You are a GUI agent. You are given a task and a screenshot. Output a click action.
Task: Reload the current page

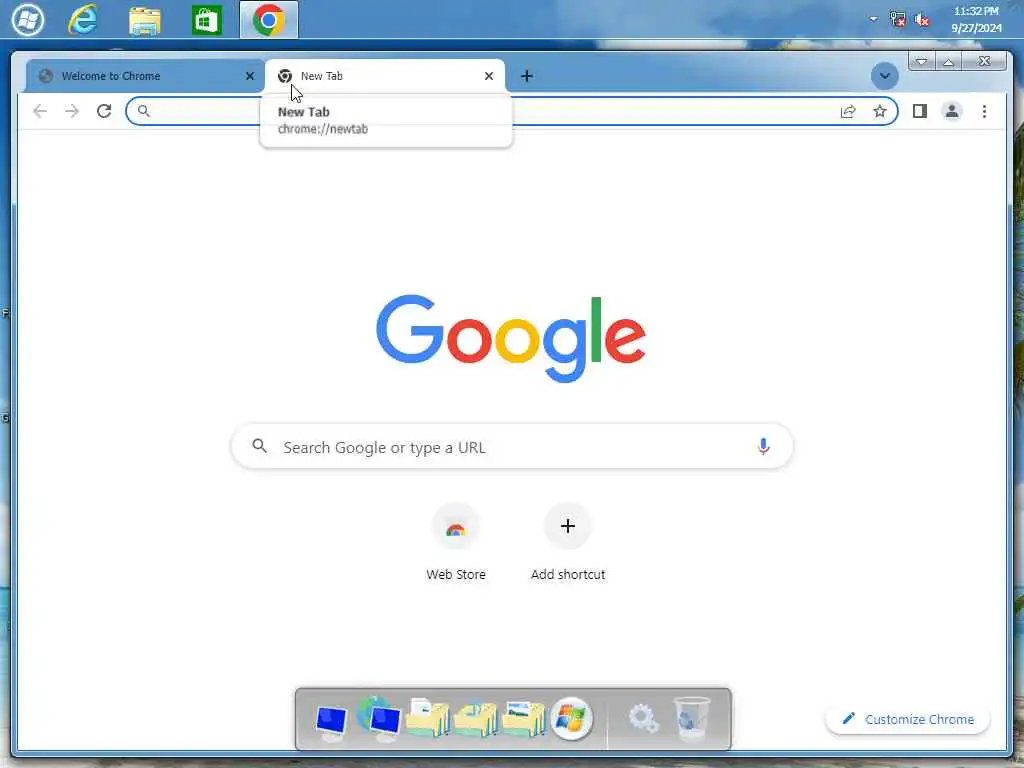coord(104,111)
